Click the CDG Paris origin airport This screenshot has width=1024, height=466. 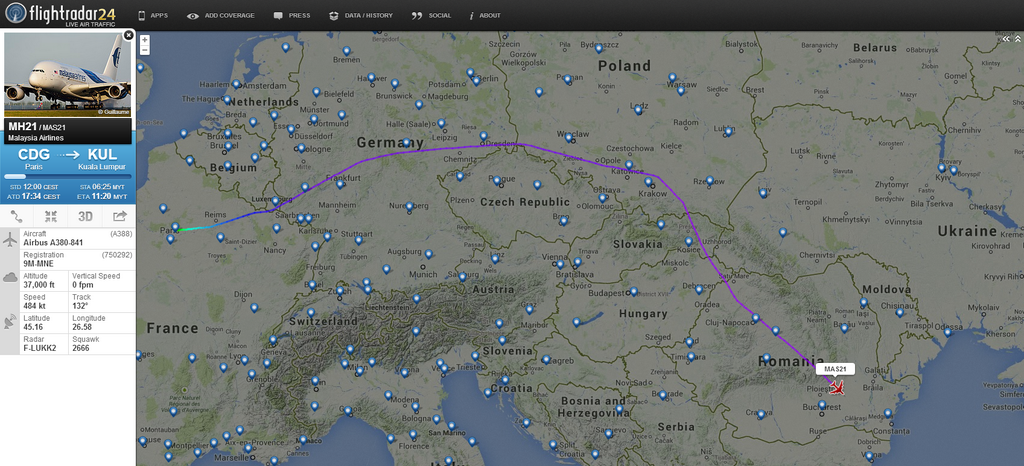[x=33, y=158]
